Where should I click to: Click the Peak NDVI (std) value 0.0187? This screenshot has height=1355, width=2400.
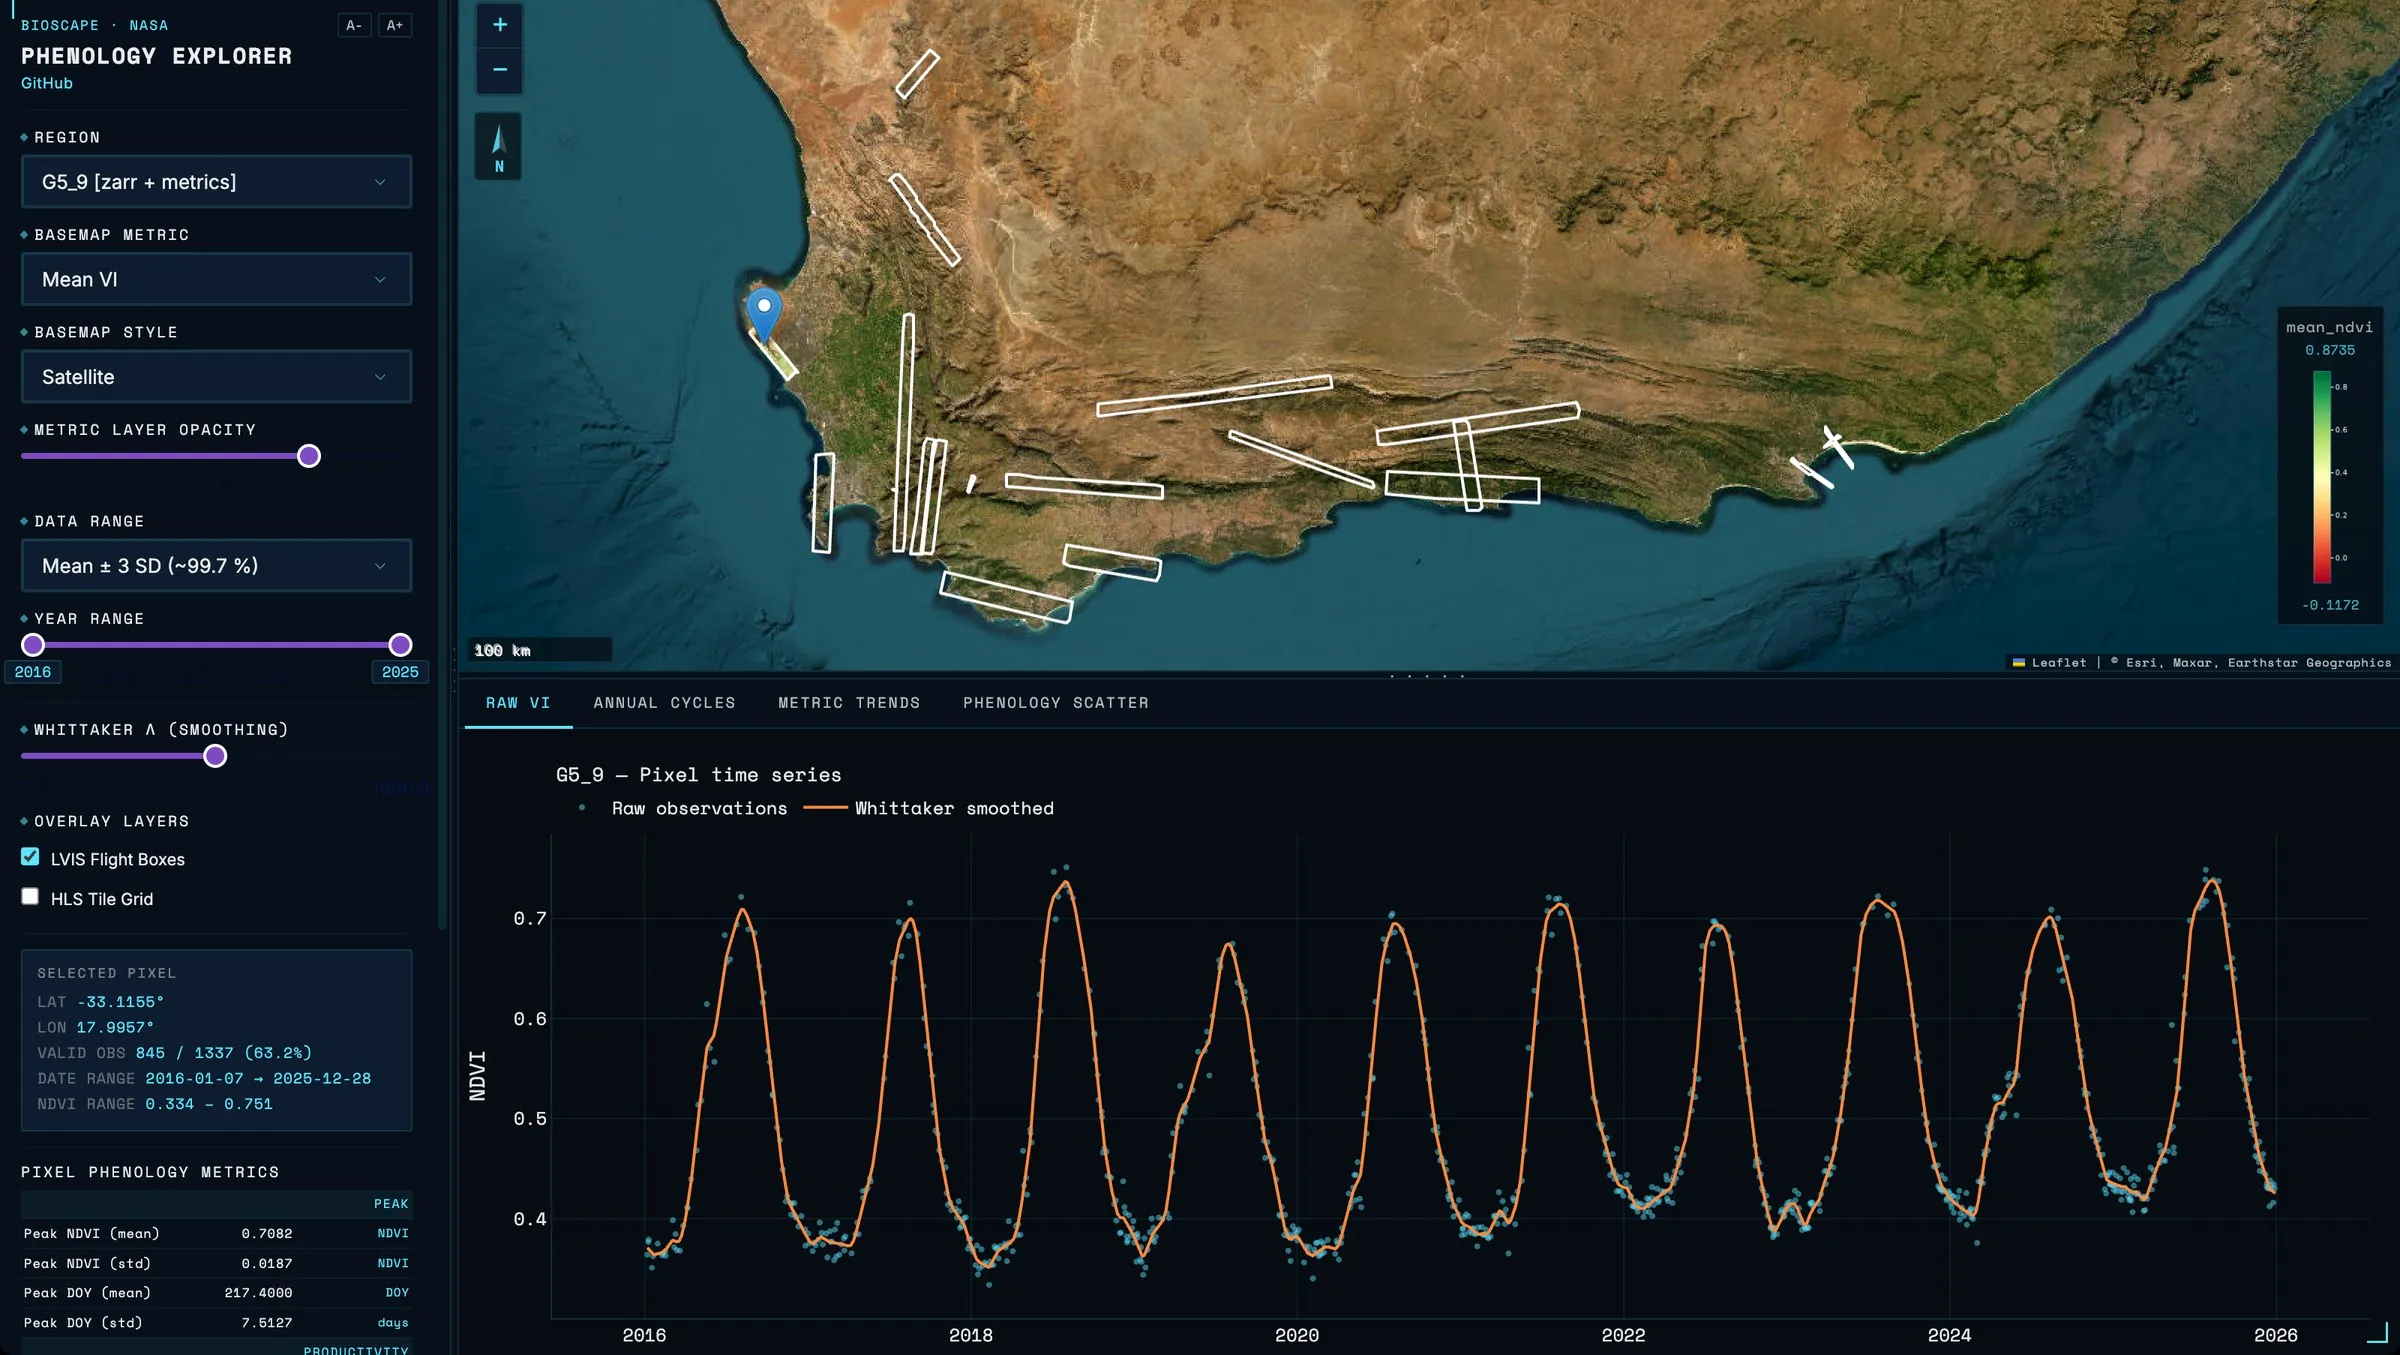(x=267, y=1263)
